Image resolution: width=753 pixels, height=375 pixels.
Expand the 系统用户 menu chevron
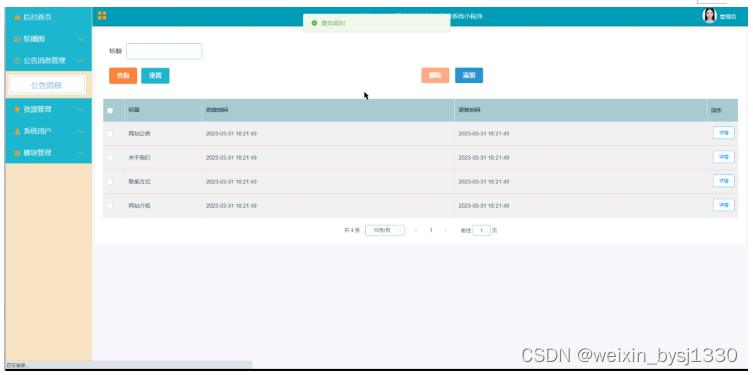(x=81, y=131)
